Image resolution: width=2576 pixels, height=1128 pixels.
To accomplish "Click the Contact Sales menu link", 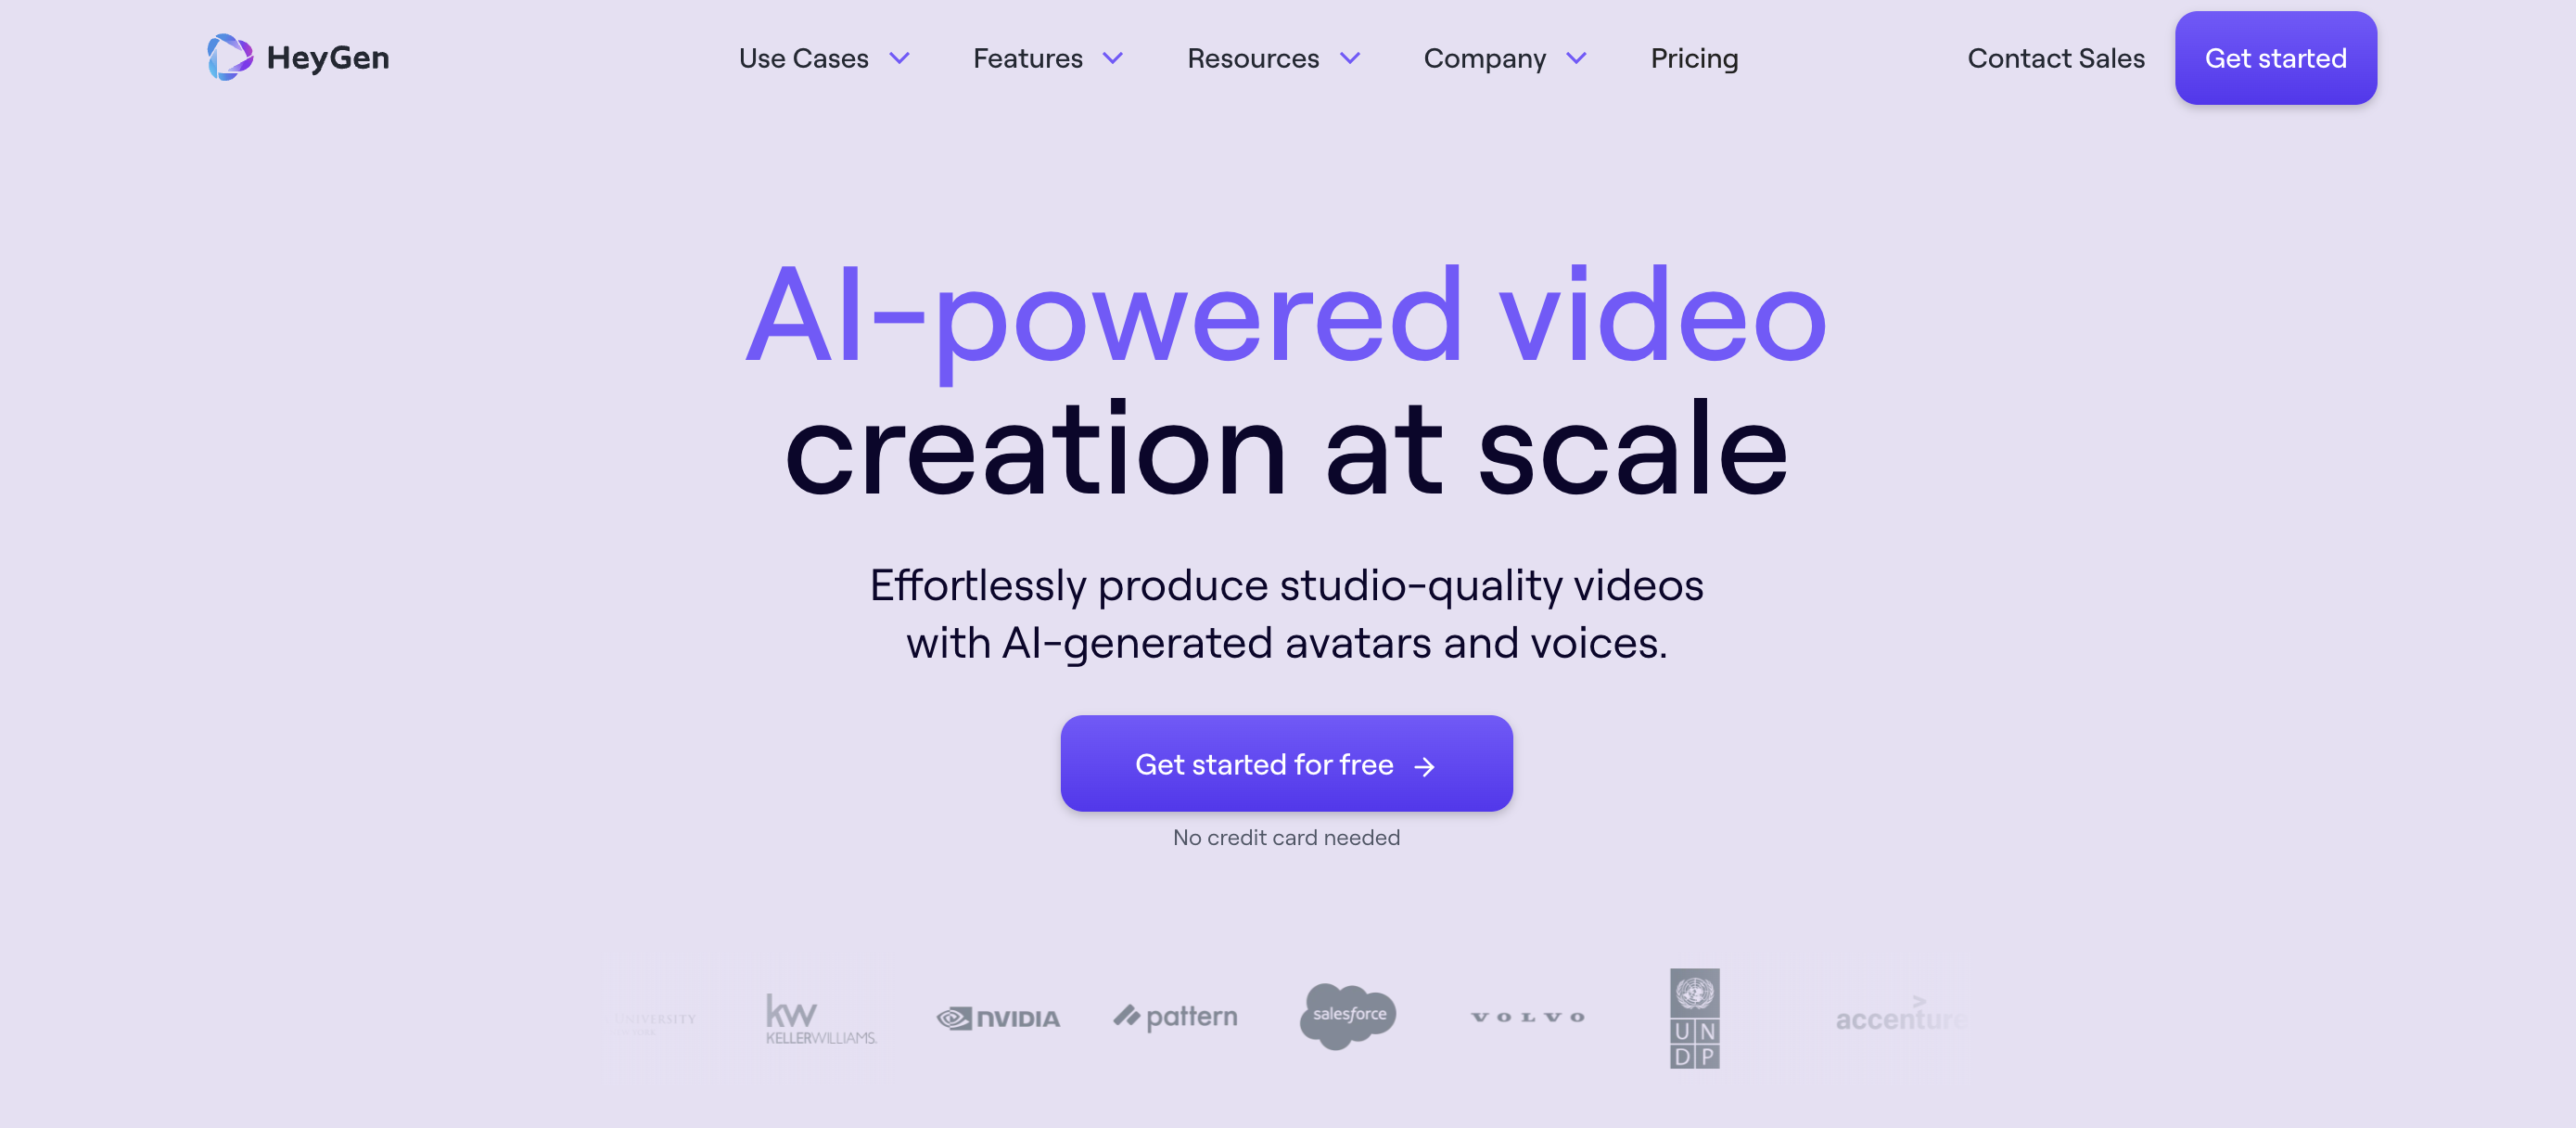I will coord(2057,58).
